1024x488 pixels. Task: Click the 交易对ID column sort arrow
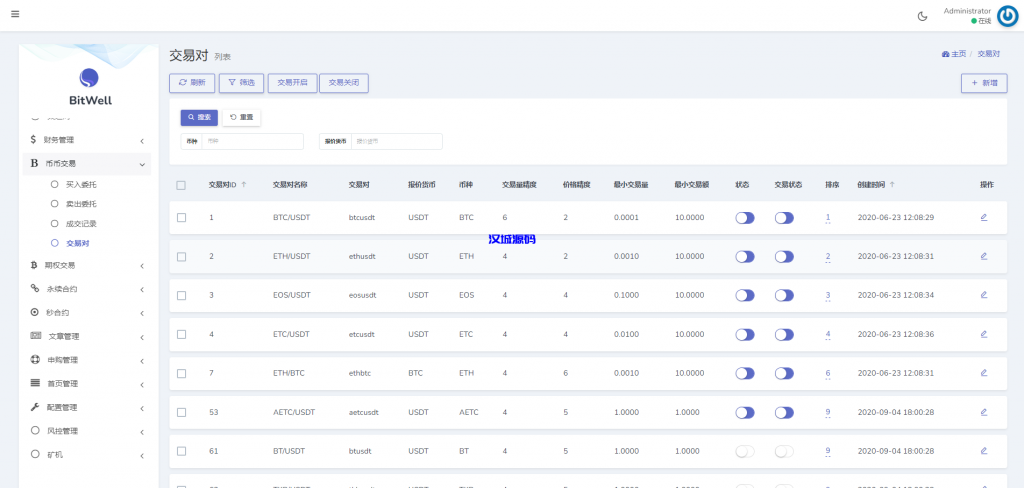coord(244,185)
